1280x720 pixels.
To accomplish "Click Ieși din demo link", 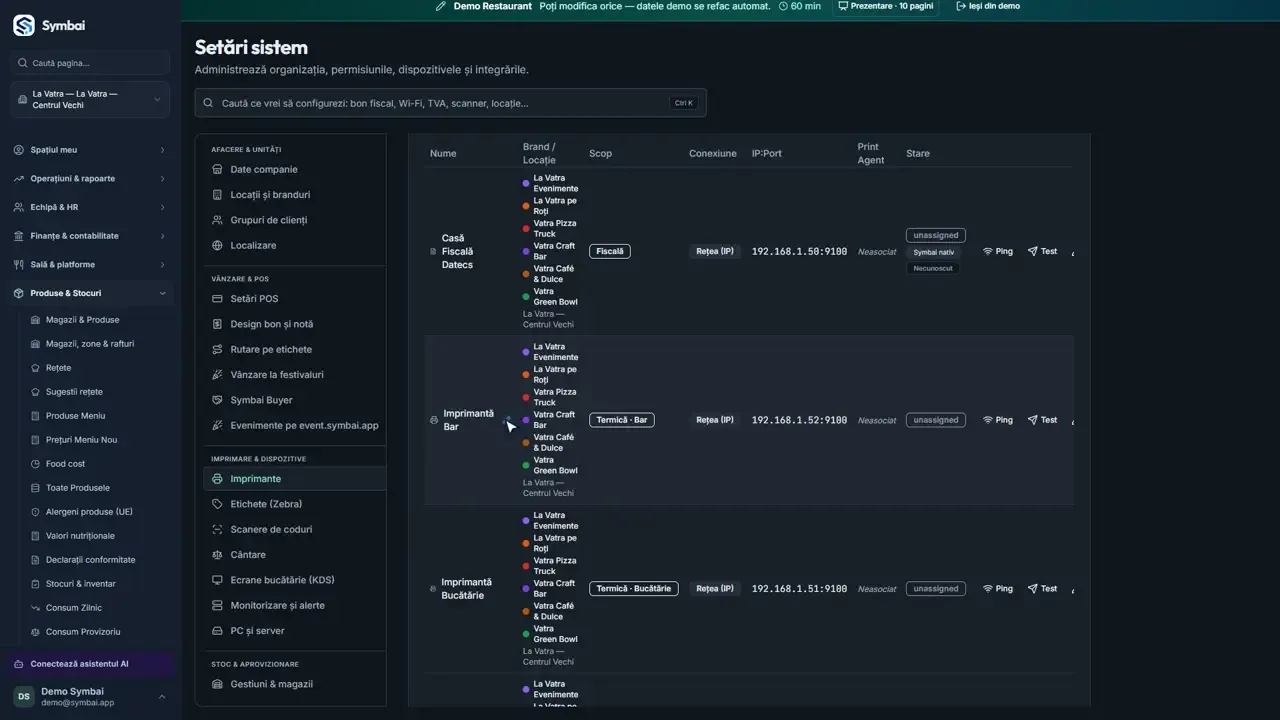I will [x=988, y=6].
